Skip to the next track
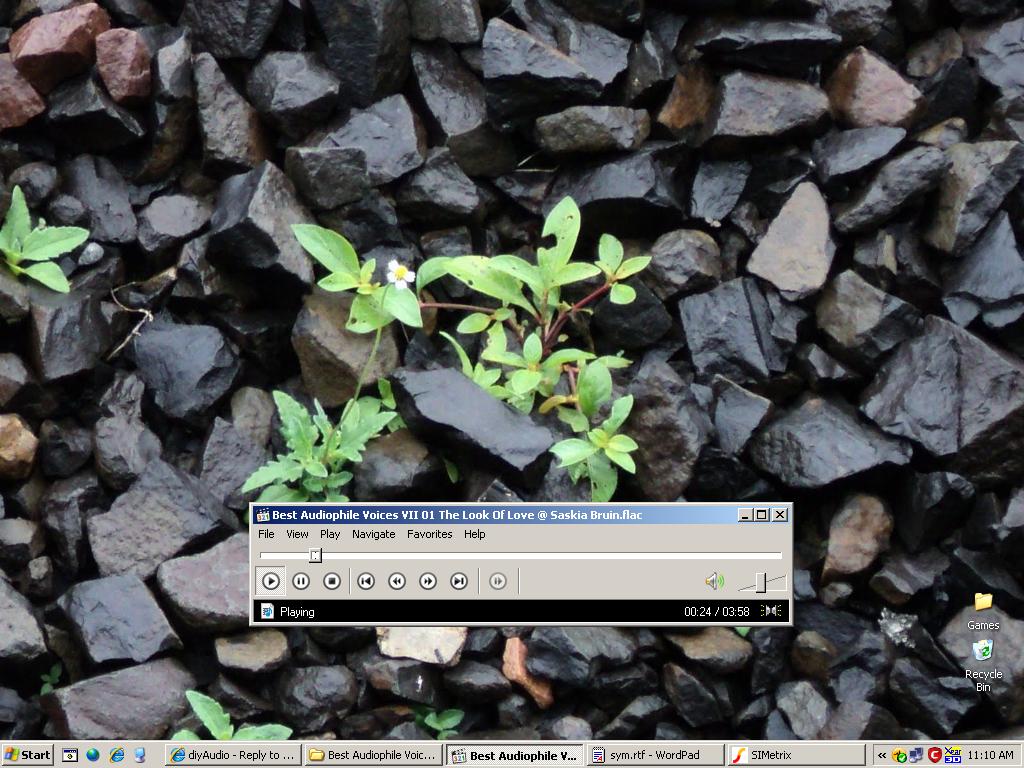 pyautogui.click(x=459, y=581)
